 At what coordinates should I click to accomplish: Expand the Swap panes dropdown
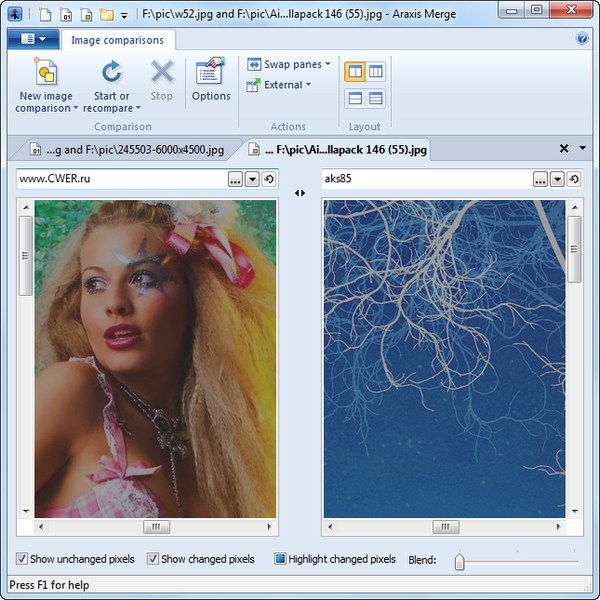(x=328, y=64)
